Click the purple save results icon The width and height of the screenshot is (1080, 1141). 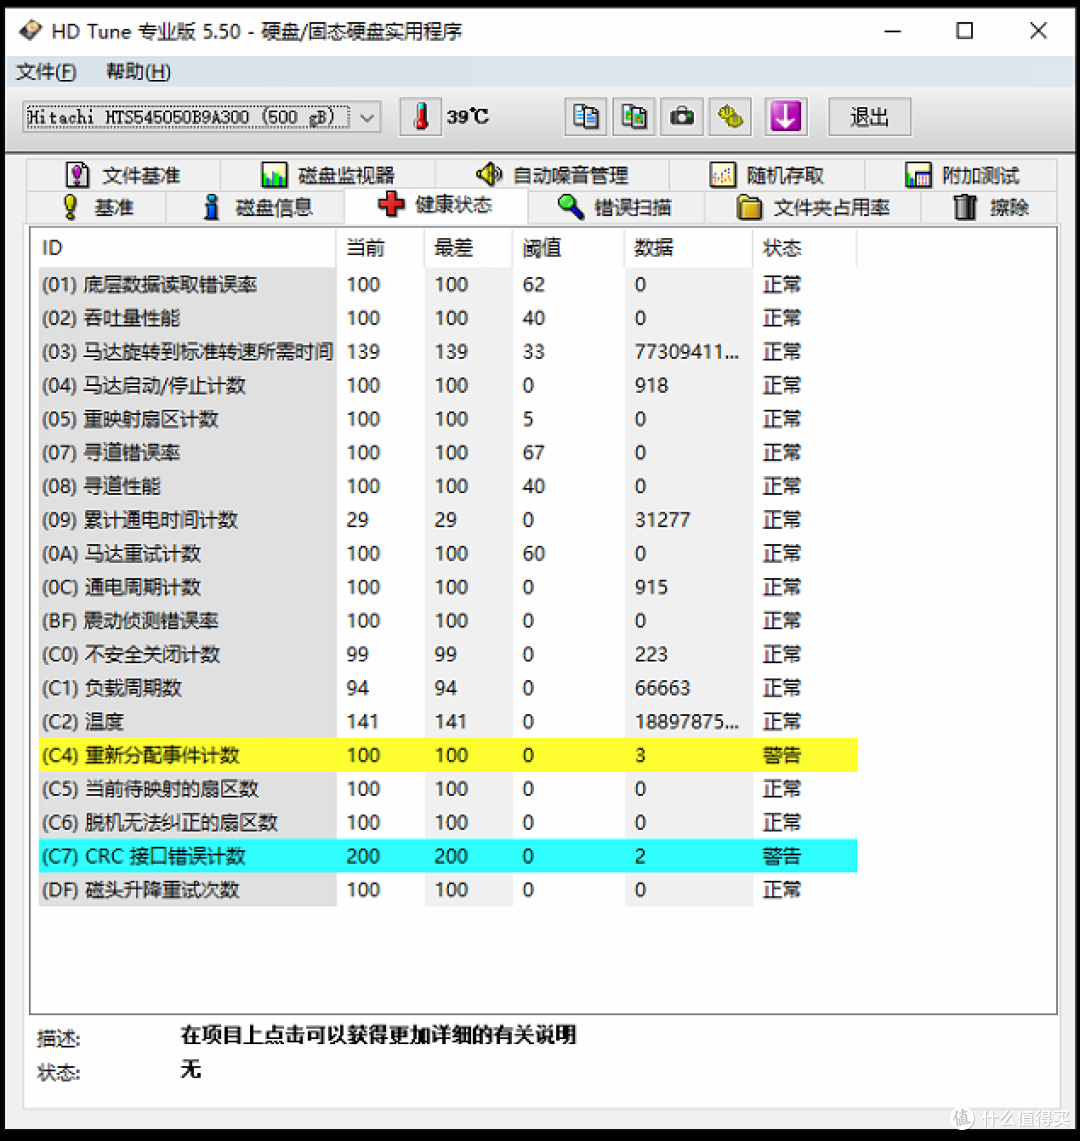tap(786, 117)
